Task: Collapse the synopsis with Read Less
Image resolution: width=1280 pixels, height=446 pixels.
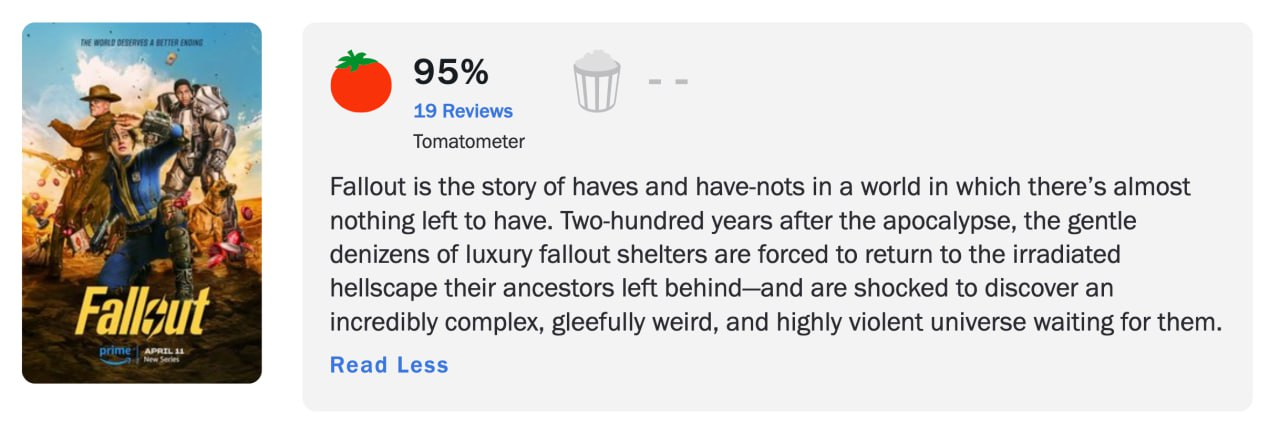Action: (389, 365)
